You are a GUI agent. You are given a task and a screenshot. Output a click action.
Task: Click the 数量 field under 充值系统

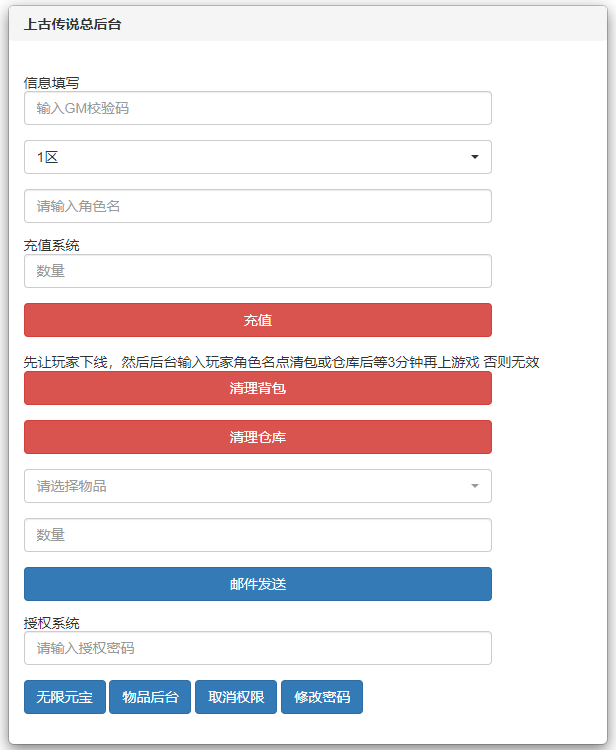258,271
